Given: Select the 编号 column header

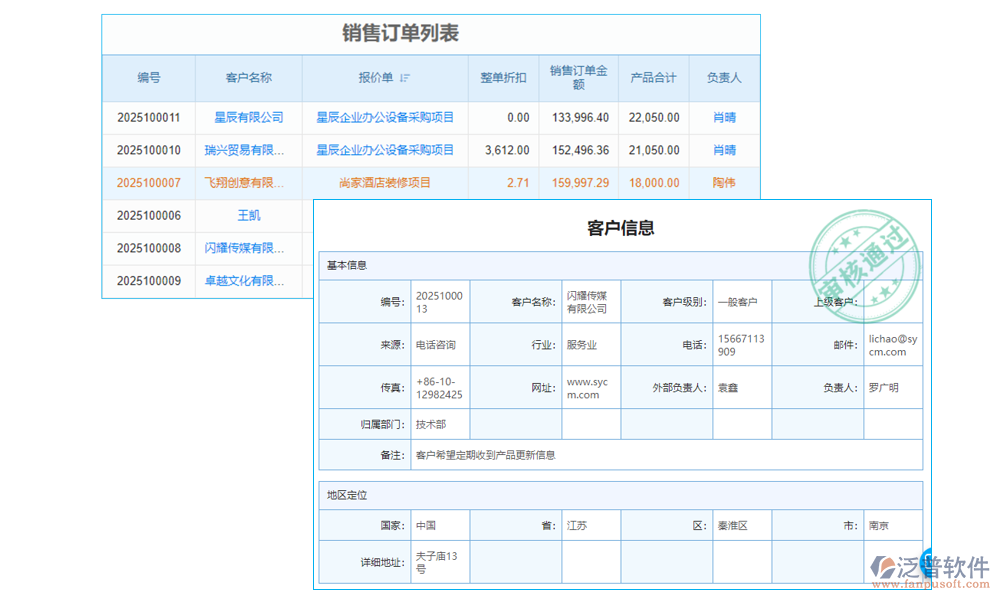Looking at the screenshot, I should [147, 78].
